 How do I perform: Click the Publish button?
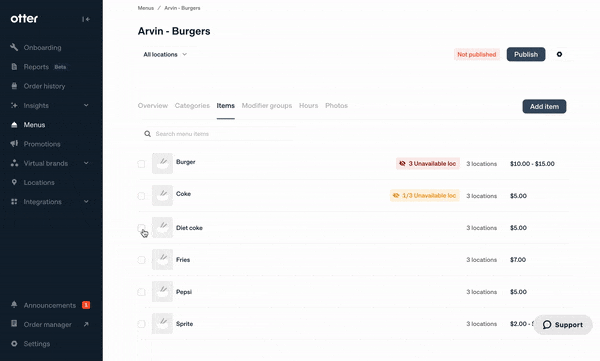(x=526, y=54)
